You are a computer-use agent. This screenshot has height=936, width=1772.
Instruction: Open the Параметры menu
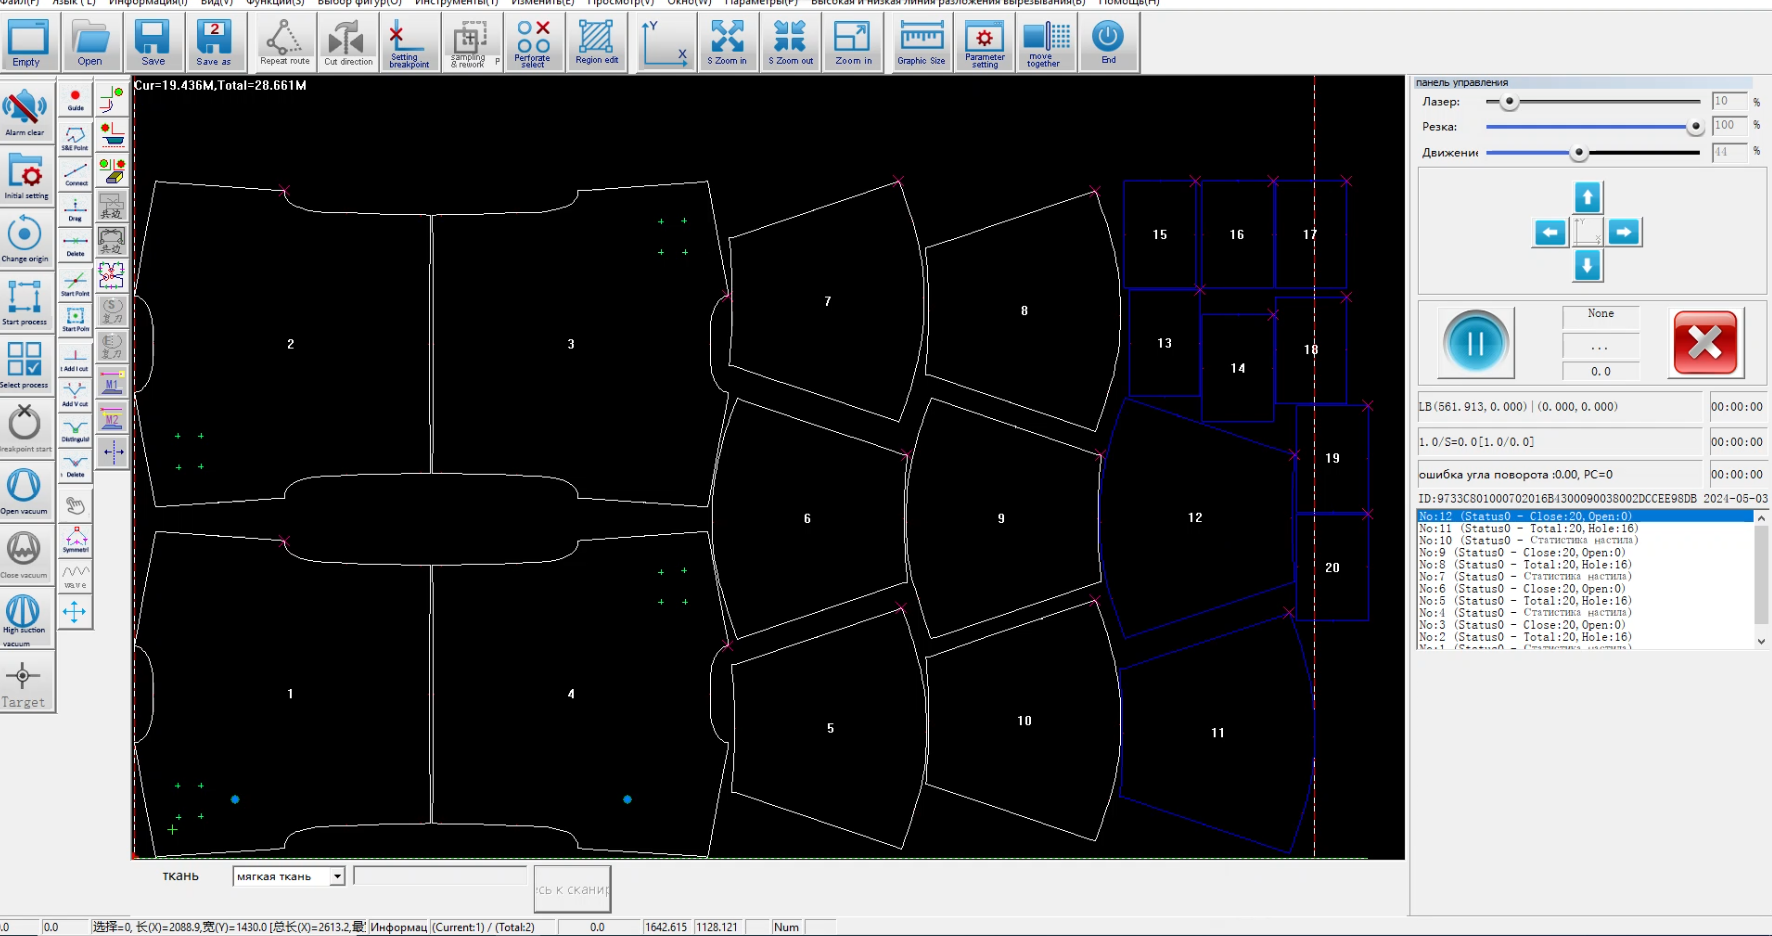[761, 3]
